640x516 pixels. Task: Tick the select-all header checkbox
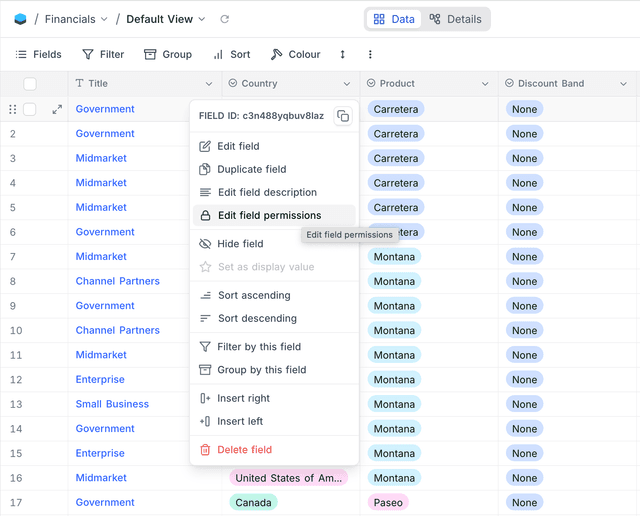click(30, 84)
